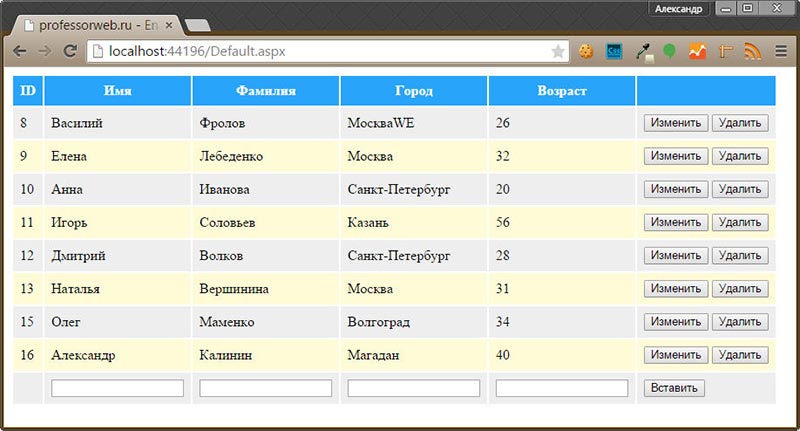The width and height of the screenshot is (800, 431).
Task: Reload the page with the refresh icon
Action: [x=70, y=51]
